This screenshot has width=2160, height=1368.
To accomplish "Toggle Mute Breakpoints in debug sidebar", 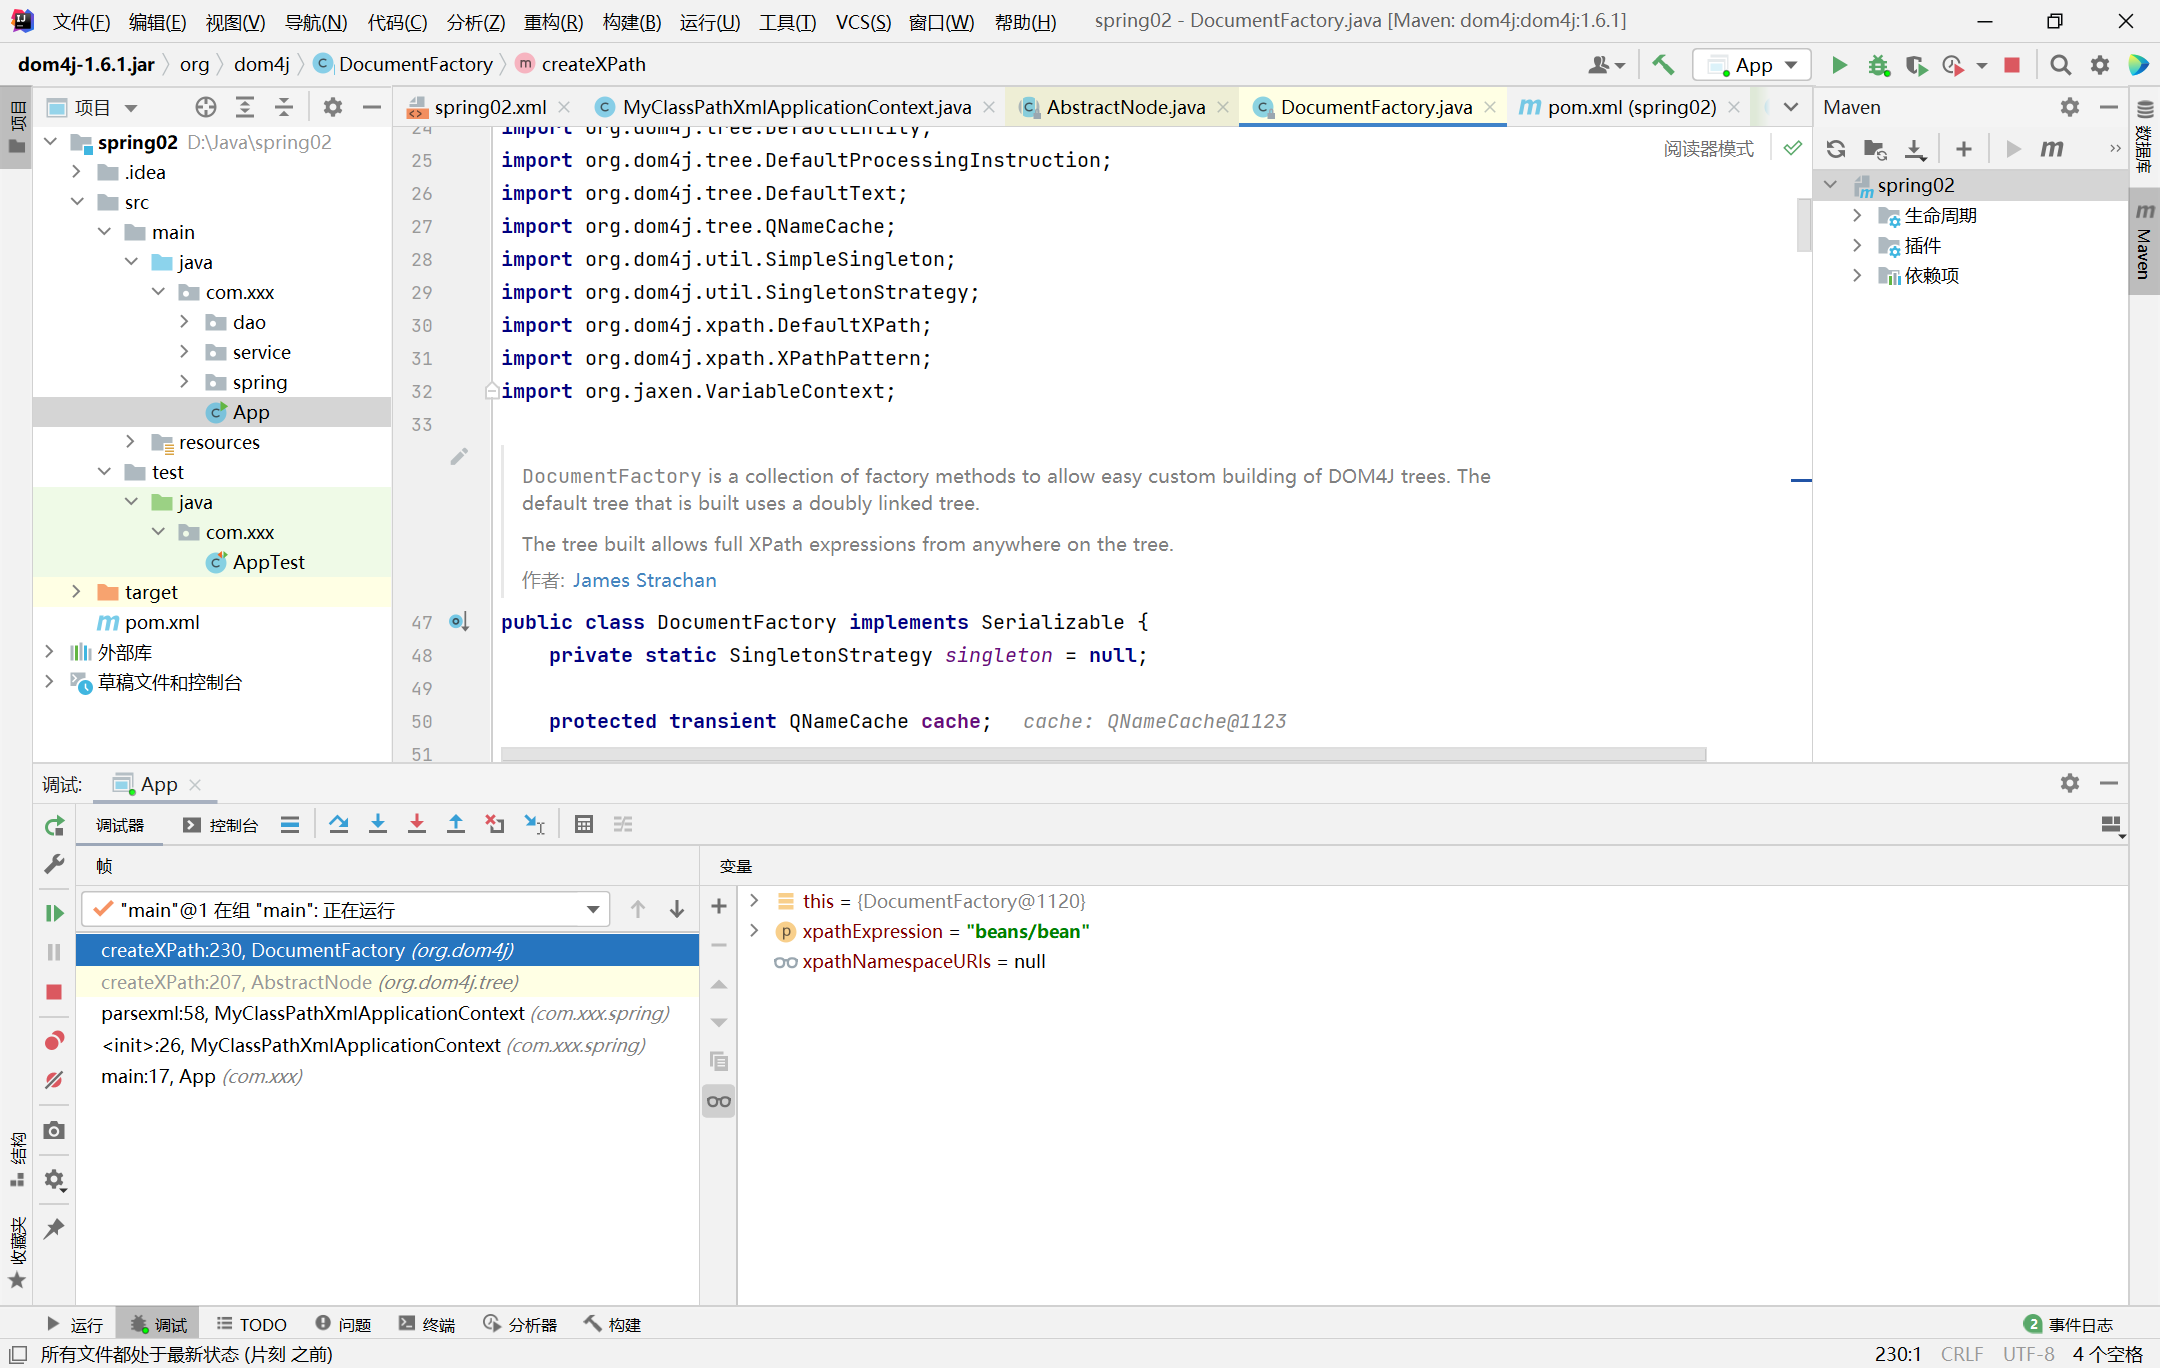I will coord(54,1080).
